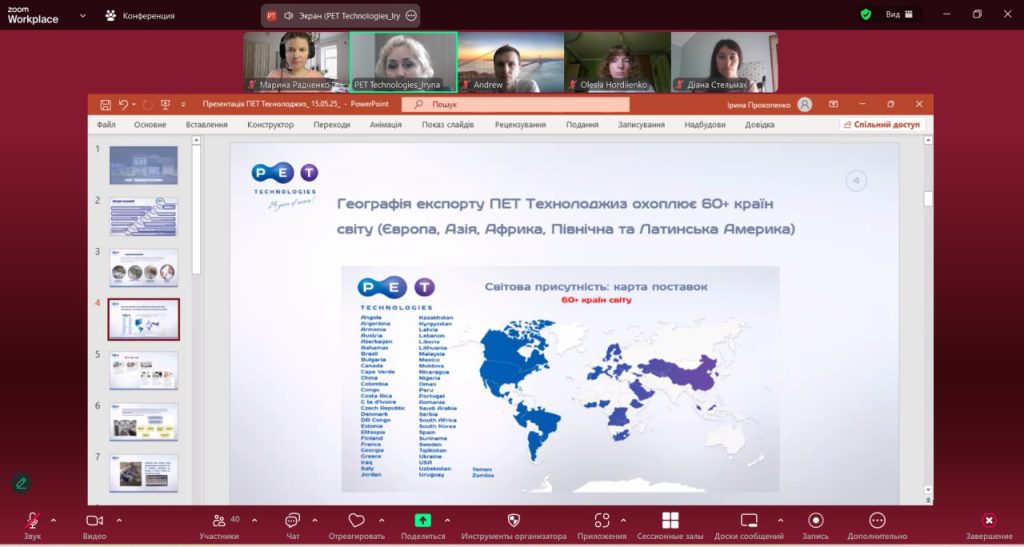Screen dimensions: 1024x547
Task: Open the Показ слайдів ribbon tab
Action: pyautogui.click(x=448, y=125)
